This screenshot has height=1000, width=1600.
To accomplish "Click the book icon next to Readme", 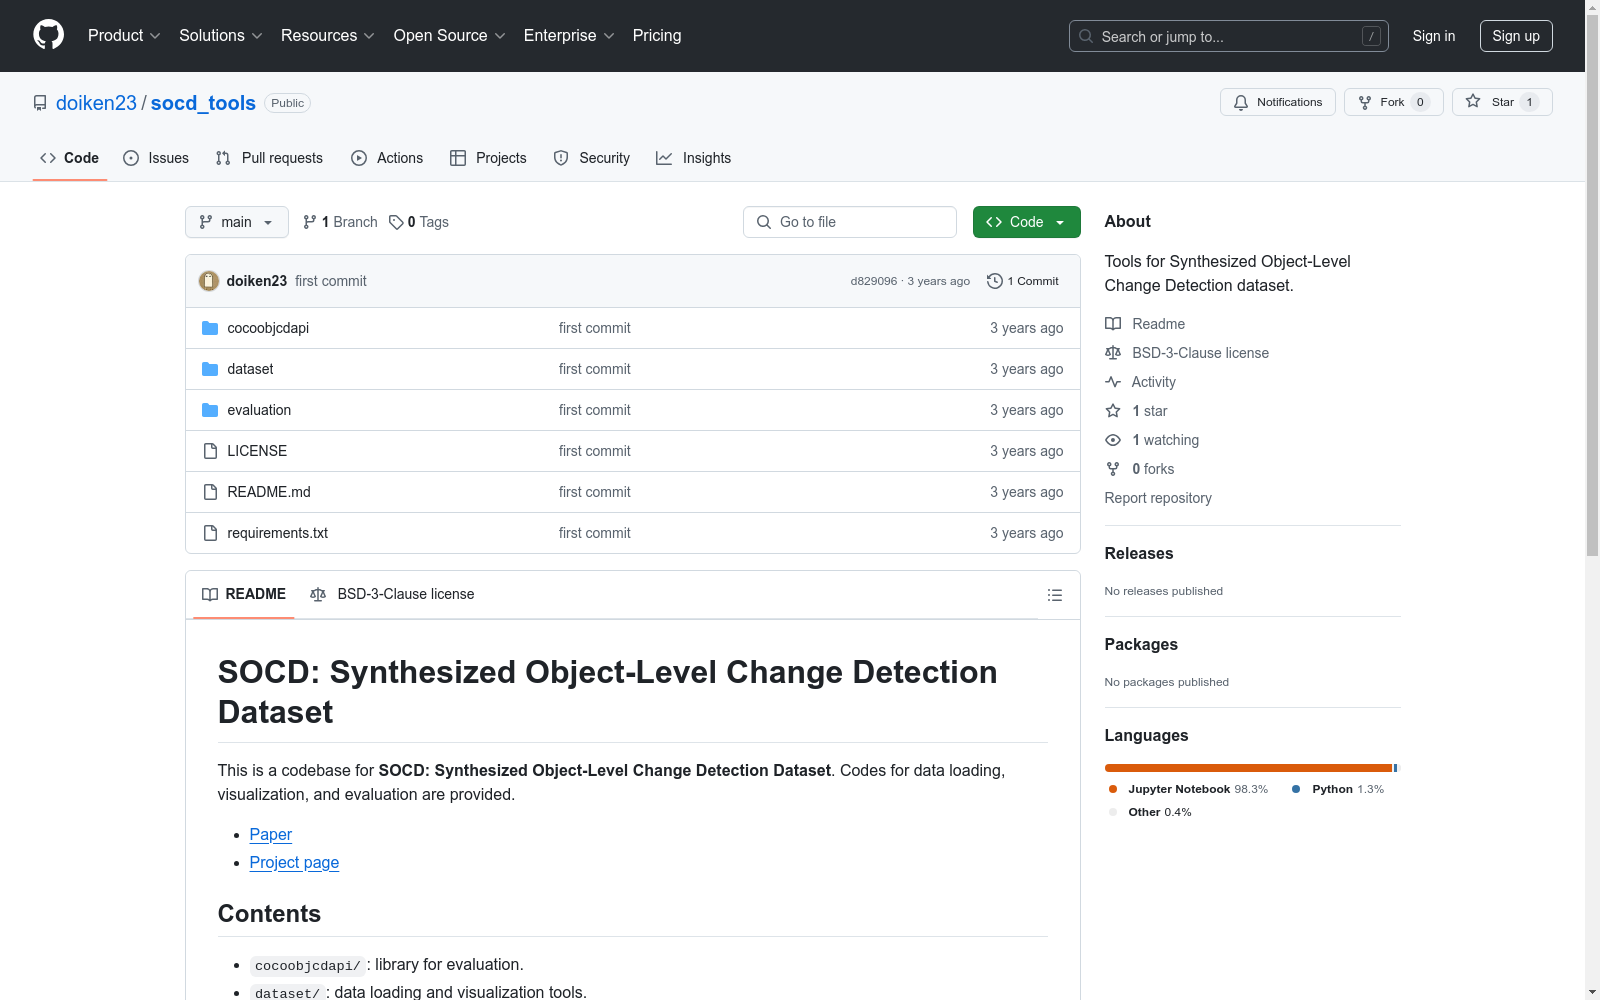I will (x=1113, y=324).
